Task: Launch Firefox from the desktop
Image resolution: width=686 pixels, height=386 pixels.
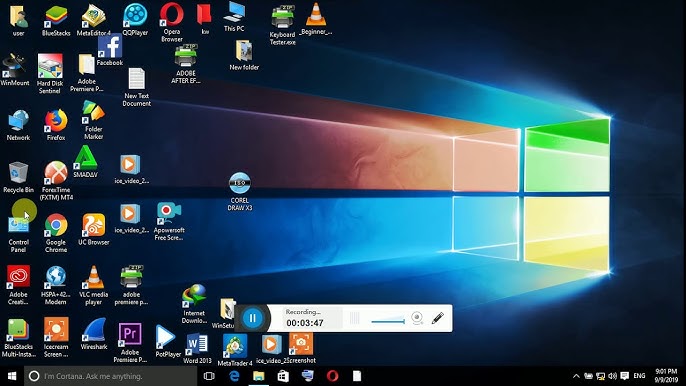Action: (x=56, y=126)
